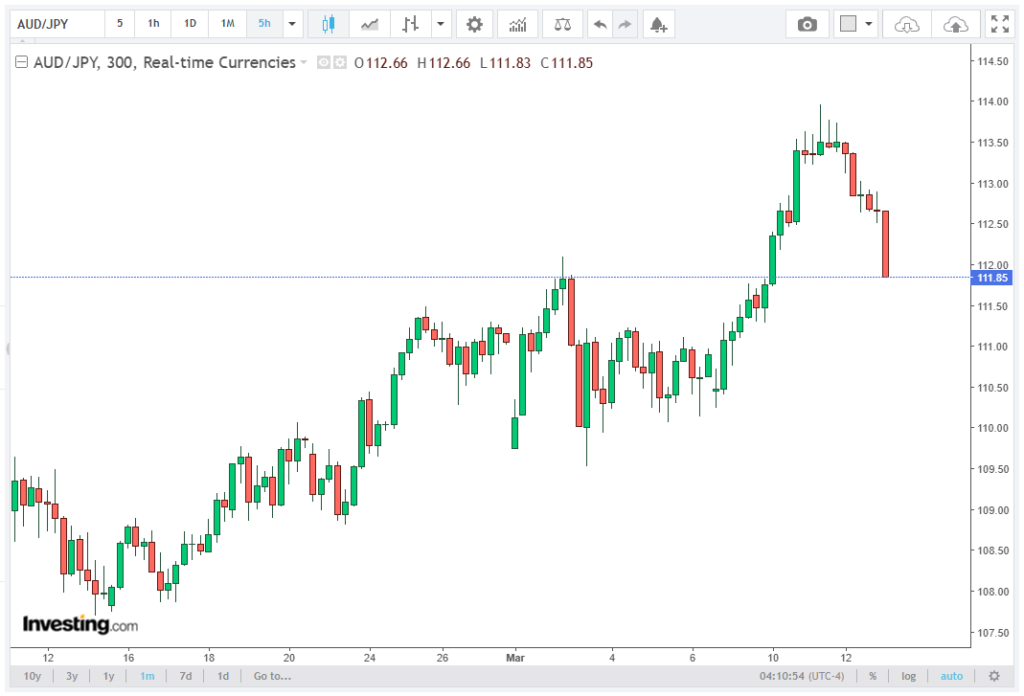Take a chart snapshot with camera icon
The width and height of the screenshot is (1024, 696).
(807, 23)
